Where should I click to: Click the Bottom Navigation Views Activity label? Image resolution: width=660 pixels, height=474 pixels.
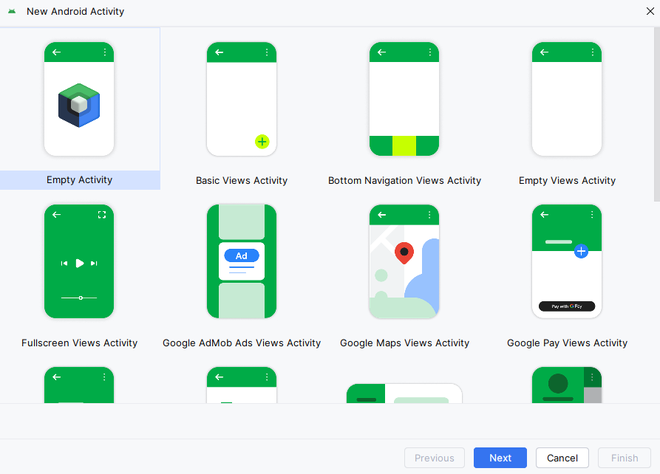point(405,181)
